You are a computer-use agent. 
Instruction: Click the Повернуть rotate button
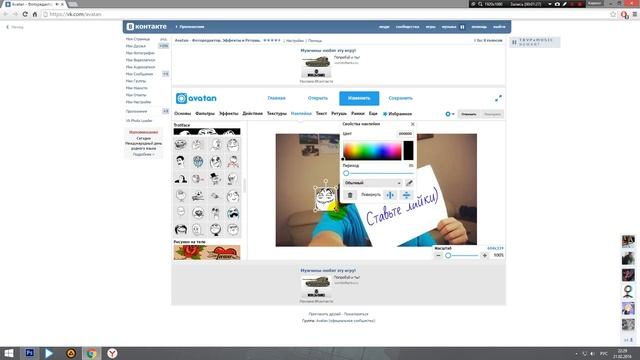pos(371,195)
